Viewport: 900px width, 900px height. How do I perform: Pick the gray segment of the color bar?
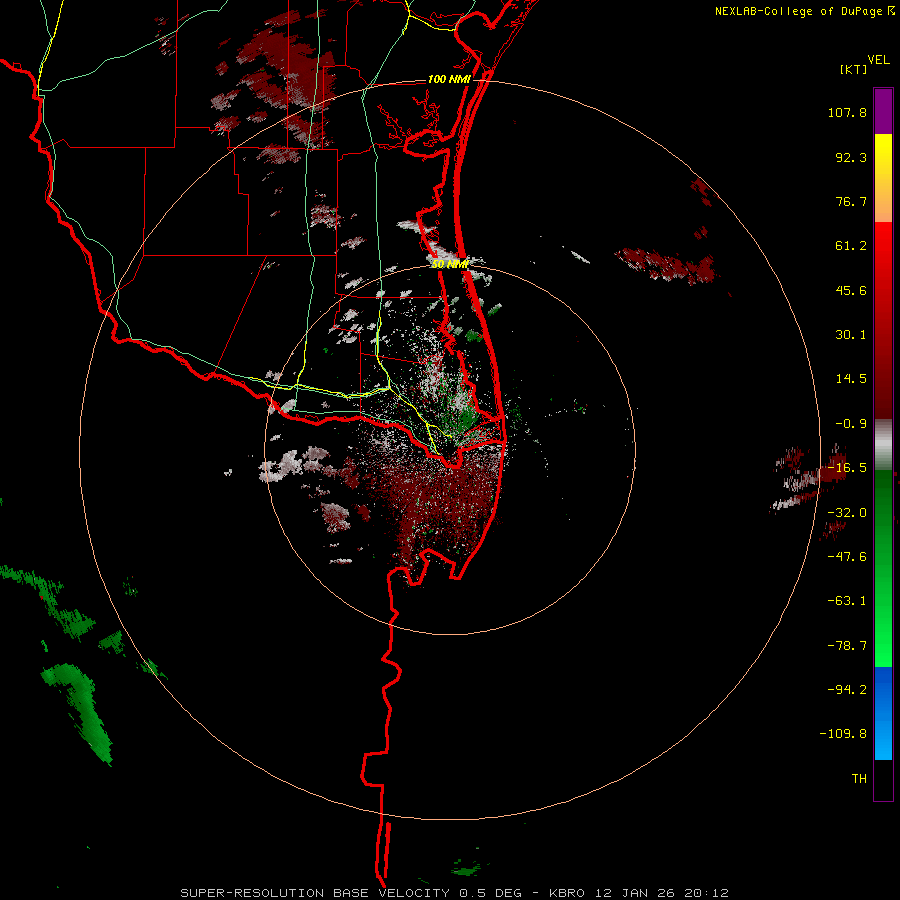883,444
